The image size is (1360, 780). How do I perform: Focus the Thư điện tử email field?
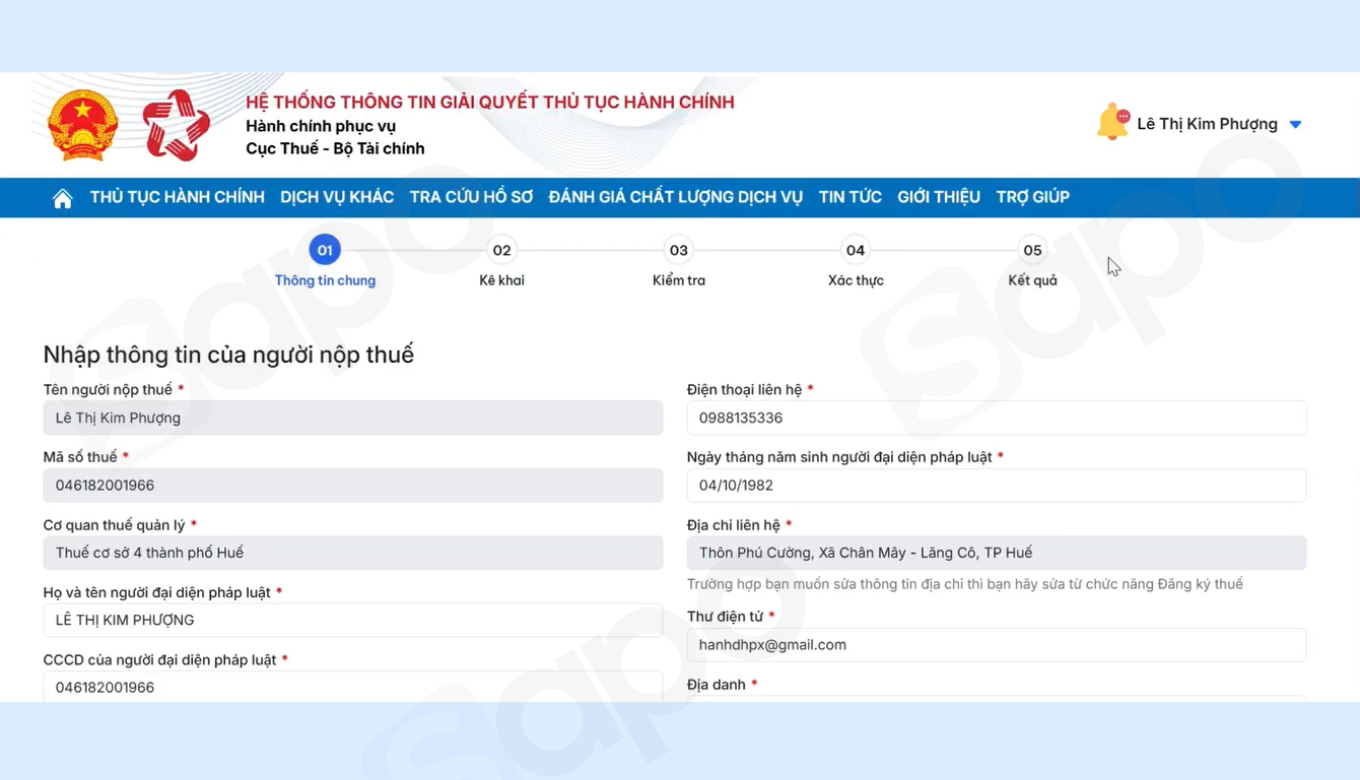(x=996, y=645)
